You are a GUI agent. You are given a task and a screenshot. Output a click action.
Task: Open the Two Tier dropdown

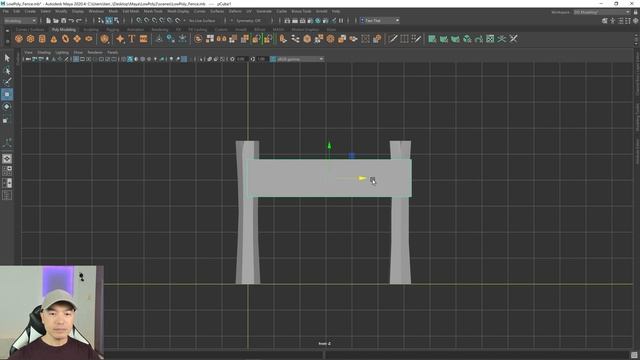(x=380, y=20)
